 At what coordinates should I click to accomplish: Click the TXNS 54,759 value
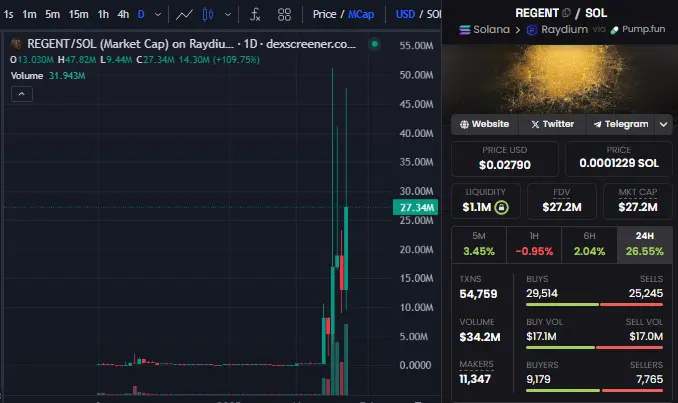(478, 294)
